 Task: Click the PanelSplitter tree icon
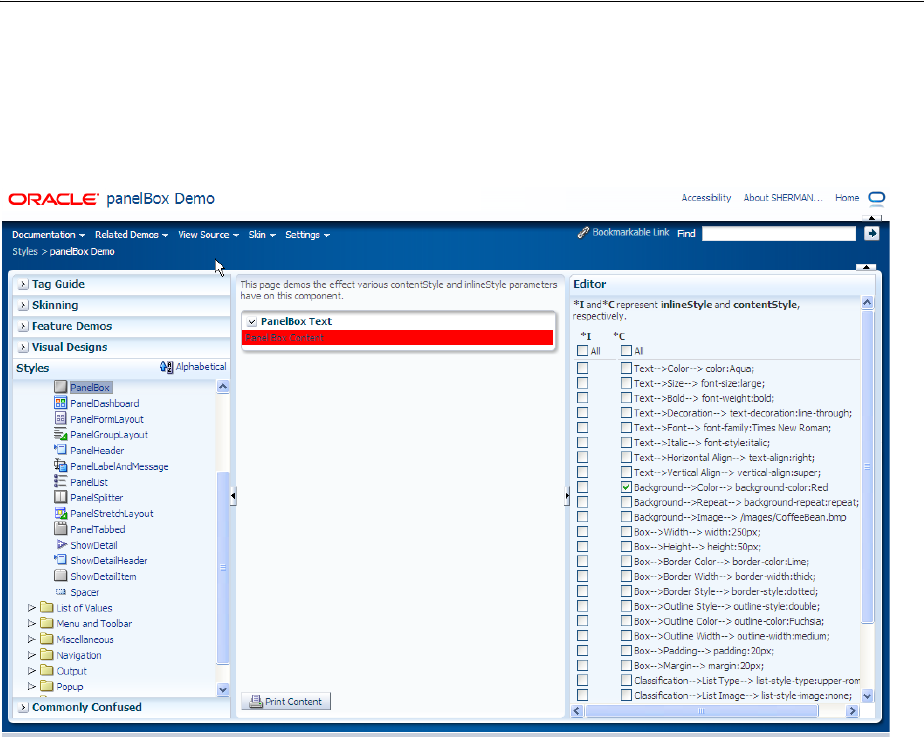[60, 497]
